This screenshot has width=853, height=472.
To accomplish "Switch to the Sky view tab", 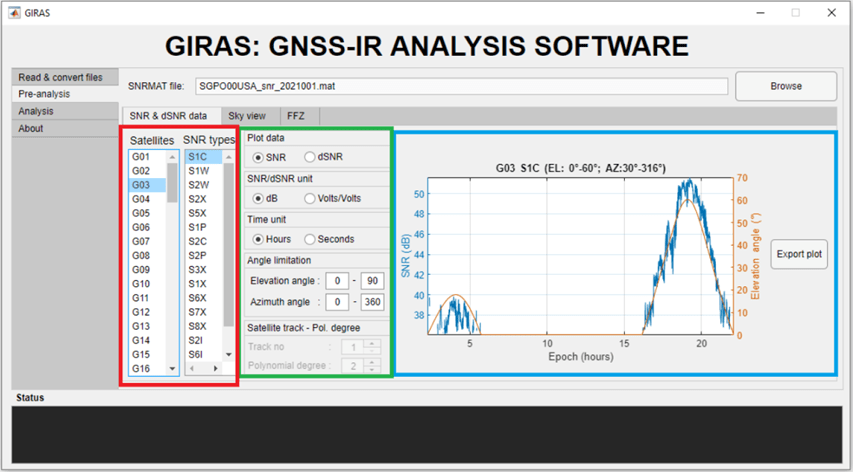I will [247, 116].
